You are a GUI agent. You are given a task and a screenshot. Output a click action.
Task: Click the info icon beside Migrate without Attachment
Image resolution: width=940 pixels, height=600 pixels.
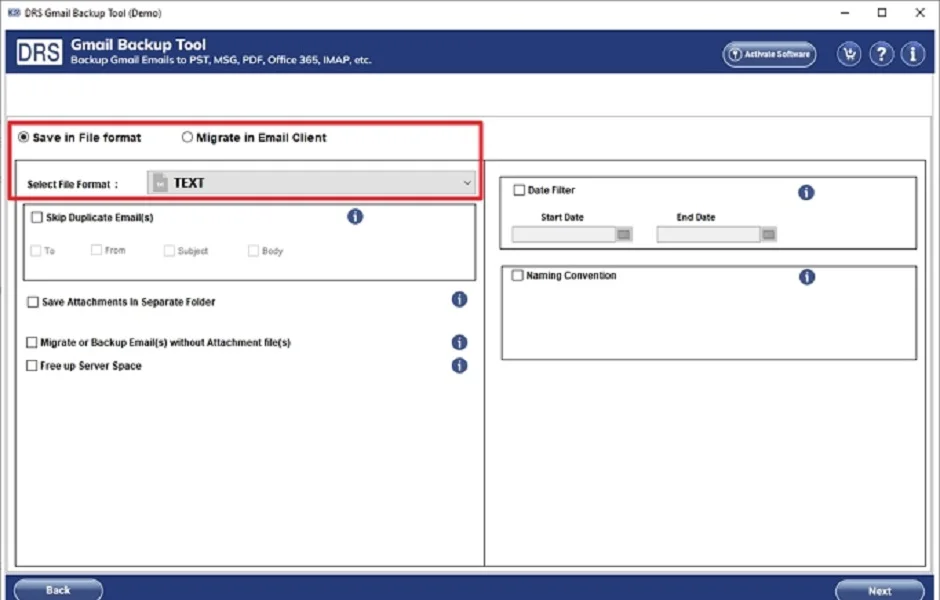[459, 341]
